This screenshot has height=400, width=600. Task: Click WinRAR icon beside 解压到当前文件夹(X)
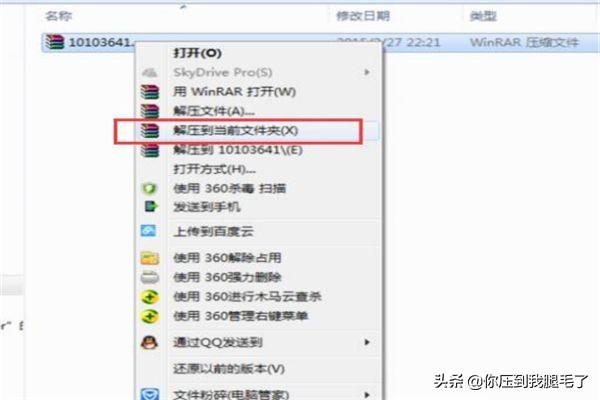150,131
